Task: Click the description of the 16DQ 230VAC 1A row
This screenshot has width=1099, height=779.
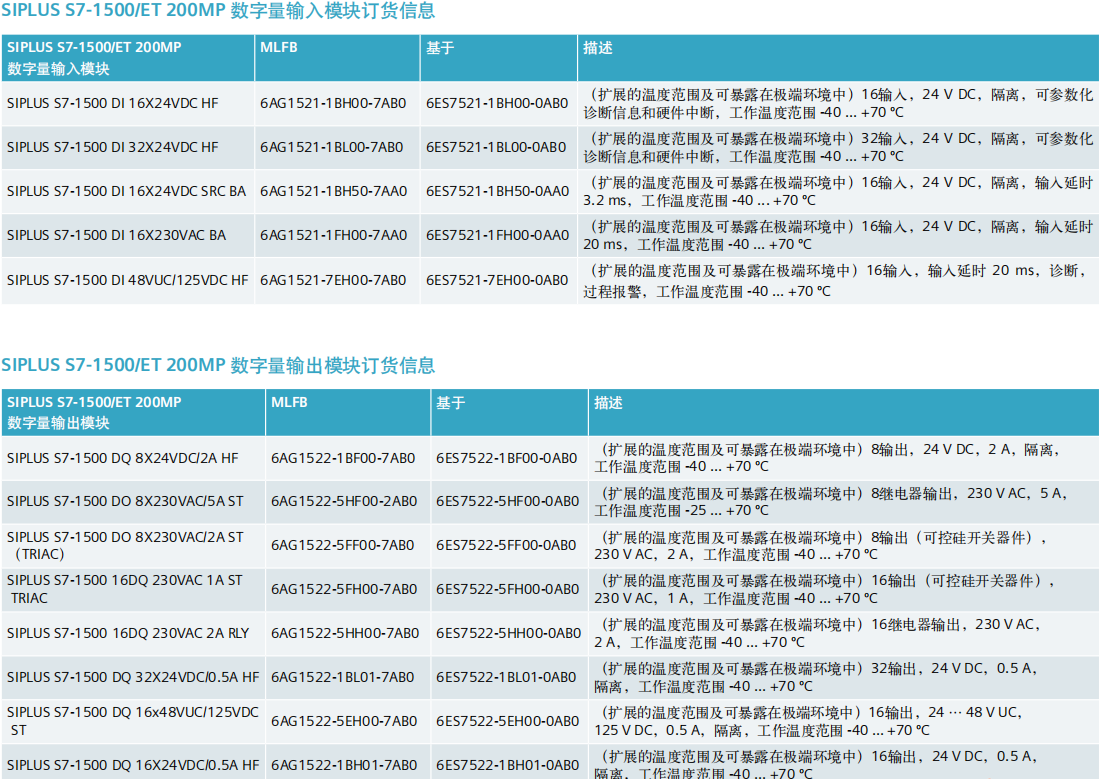Action: pos(825,590)
